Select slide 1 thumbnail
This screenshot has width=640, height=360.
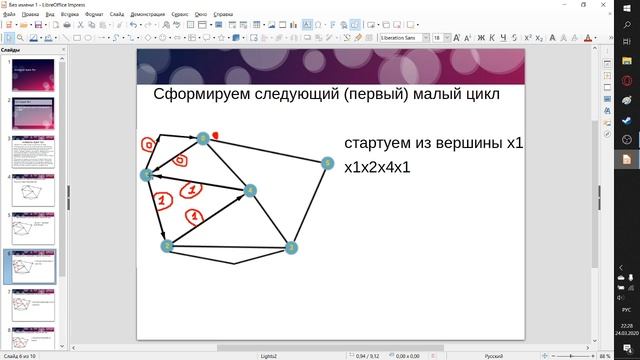(x=33, y=75)
